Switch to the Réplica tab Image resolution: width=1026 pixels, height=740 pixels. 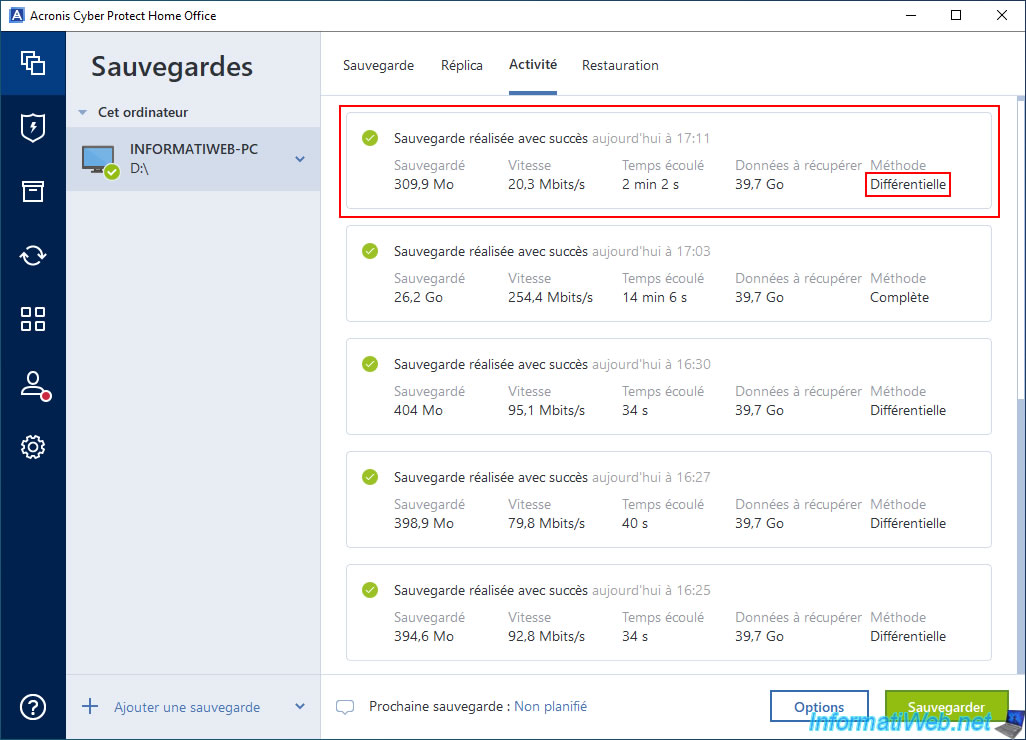pos(461,65)
